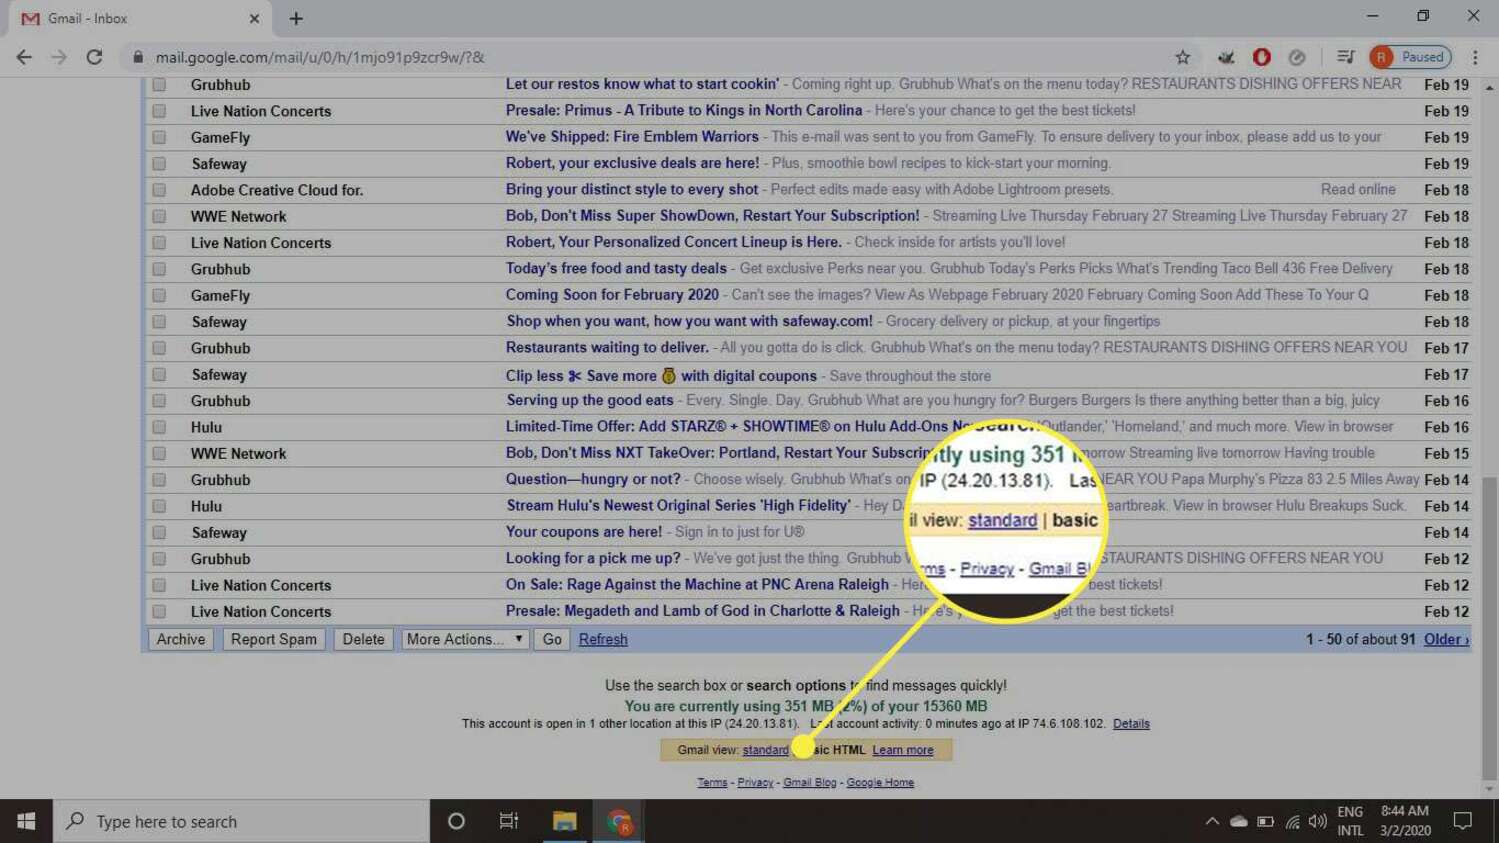1499x843 pixels.
Task: Open Chrome three-dot menu
Action: pos(1475,57)
